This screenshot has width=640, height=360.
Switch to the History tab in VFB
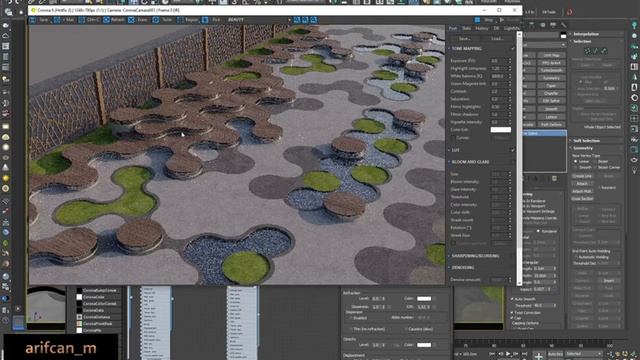482,28
